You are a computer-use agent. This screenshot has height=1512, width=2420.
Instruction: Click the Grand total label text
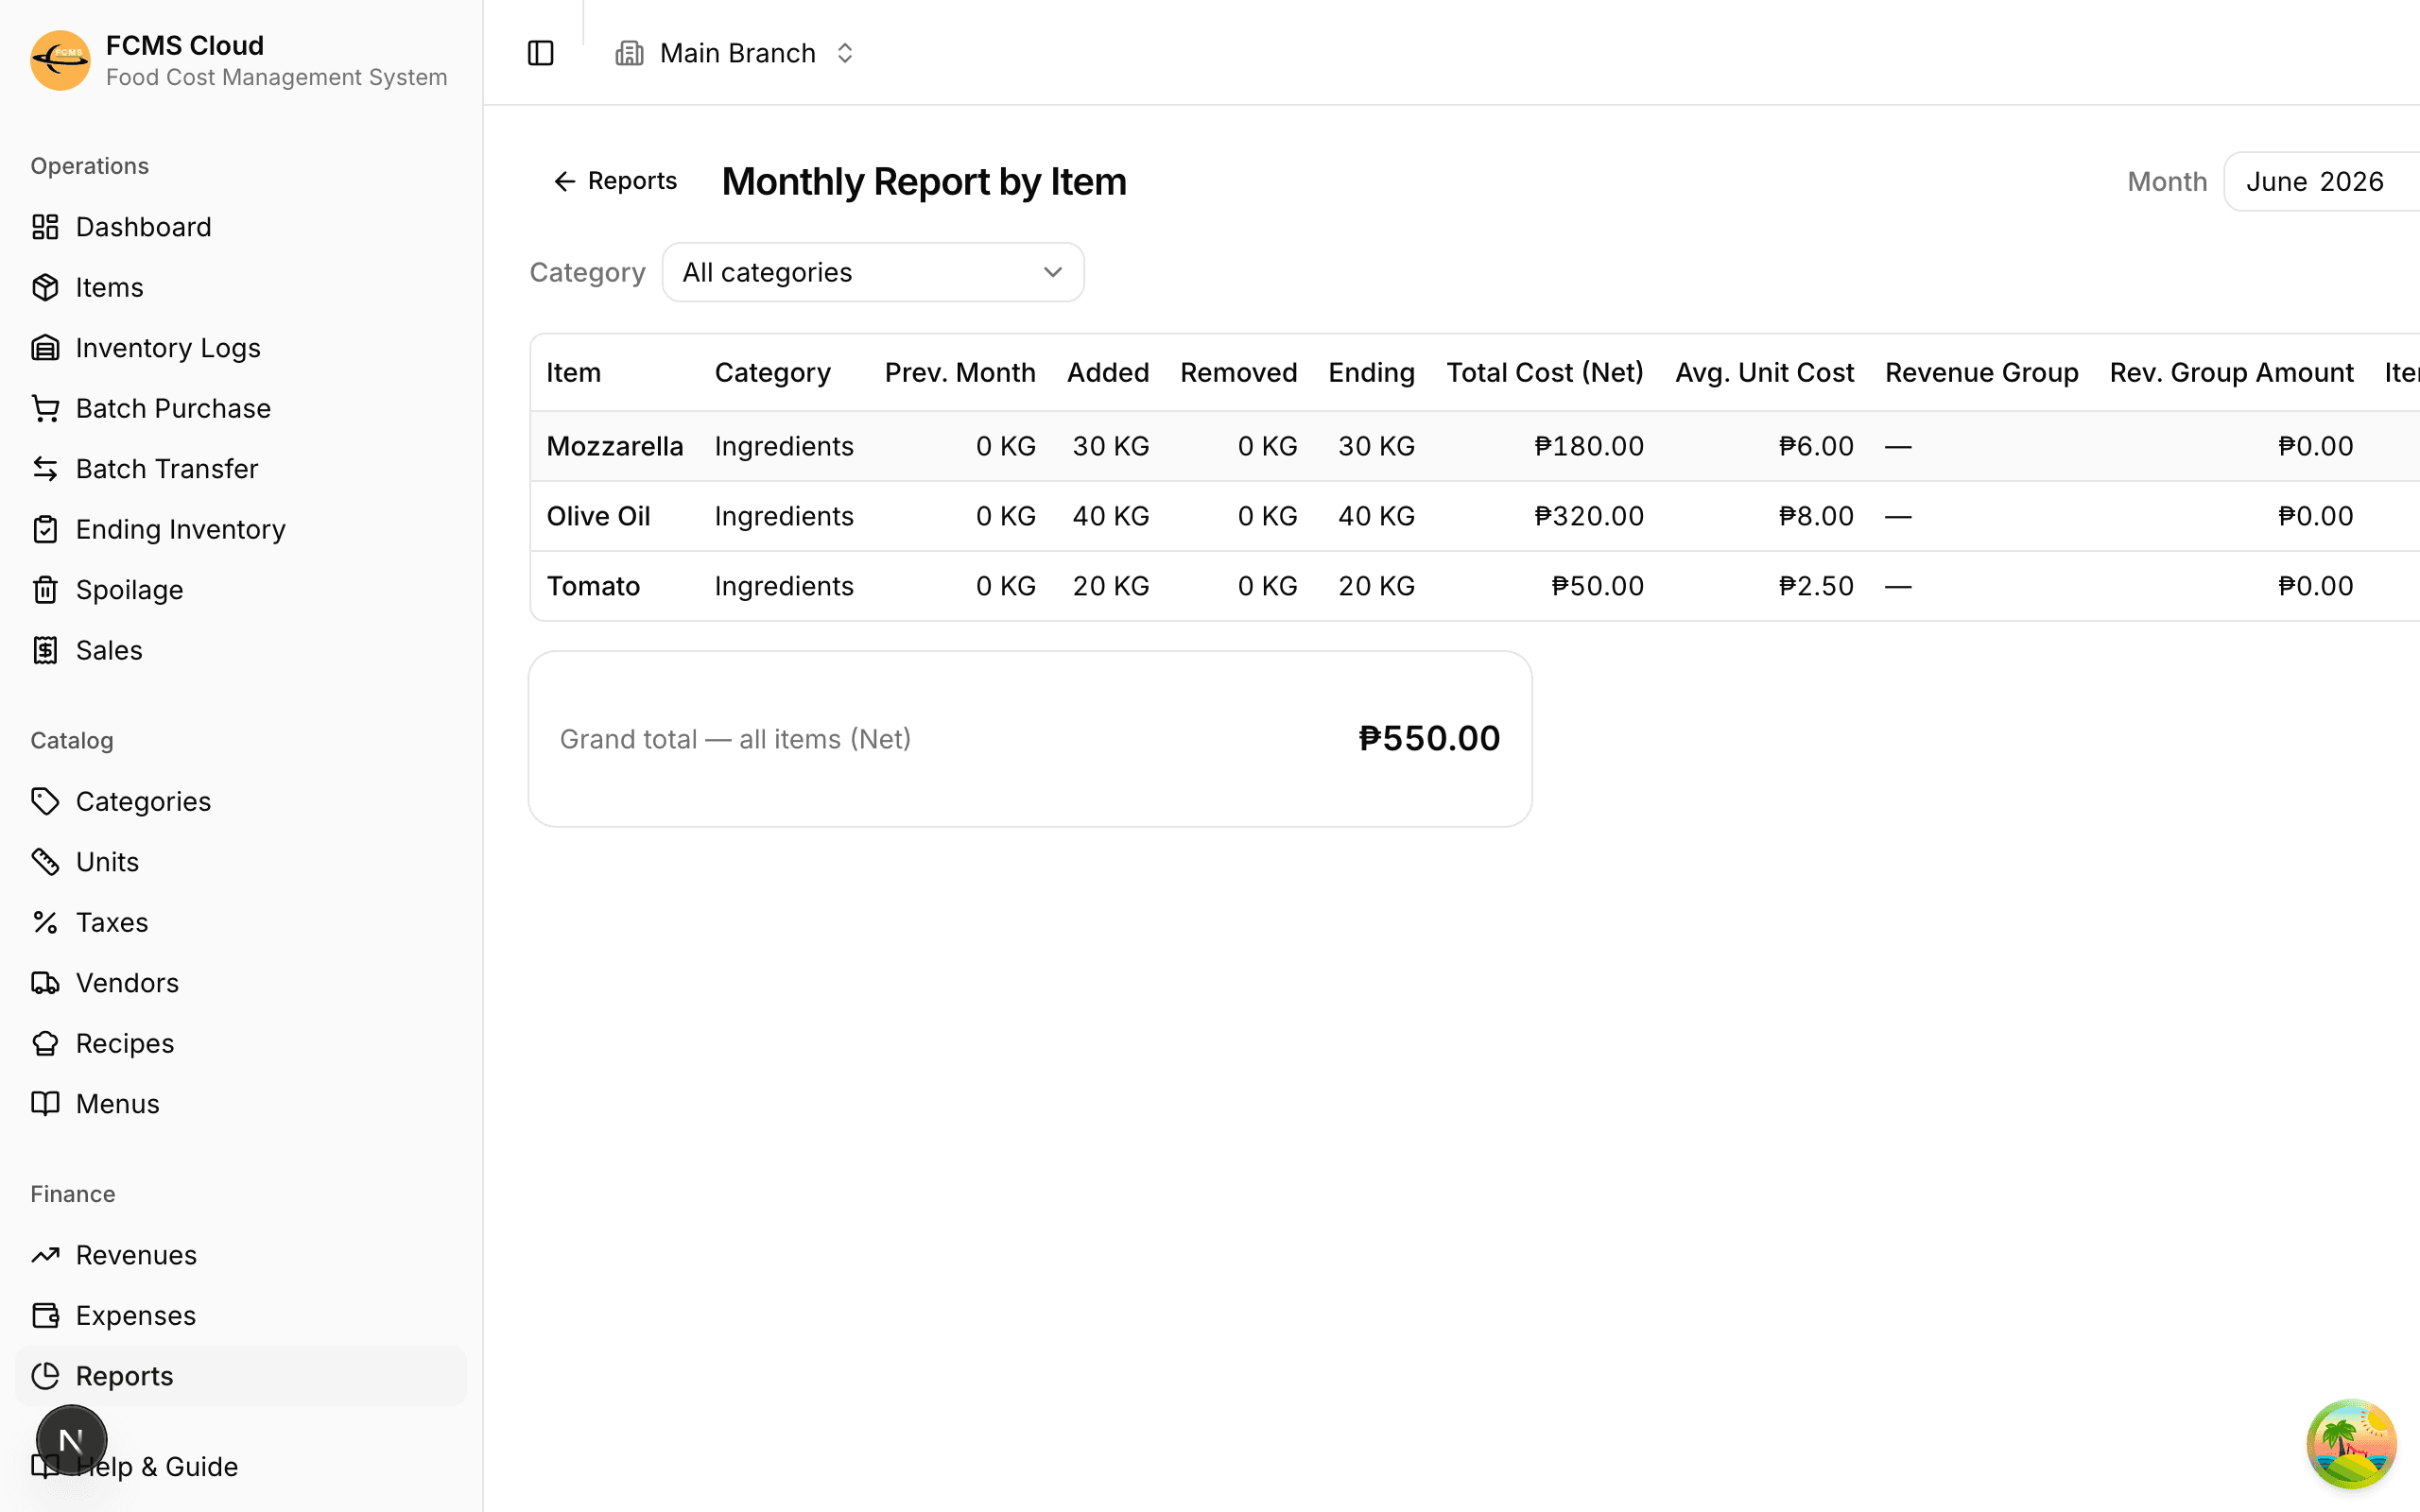(735, 739)
